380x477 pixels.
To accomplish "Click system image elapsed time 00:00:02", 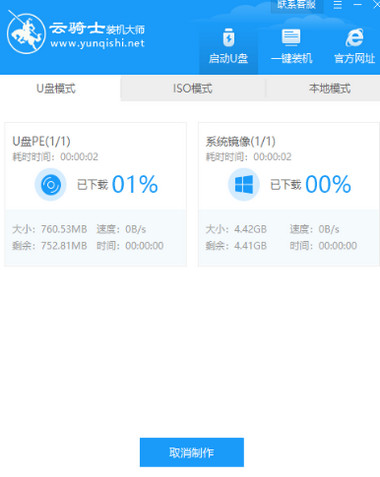I will [x=272, y=157].
